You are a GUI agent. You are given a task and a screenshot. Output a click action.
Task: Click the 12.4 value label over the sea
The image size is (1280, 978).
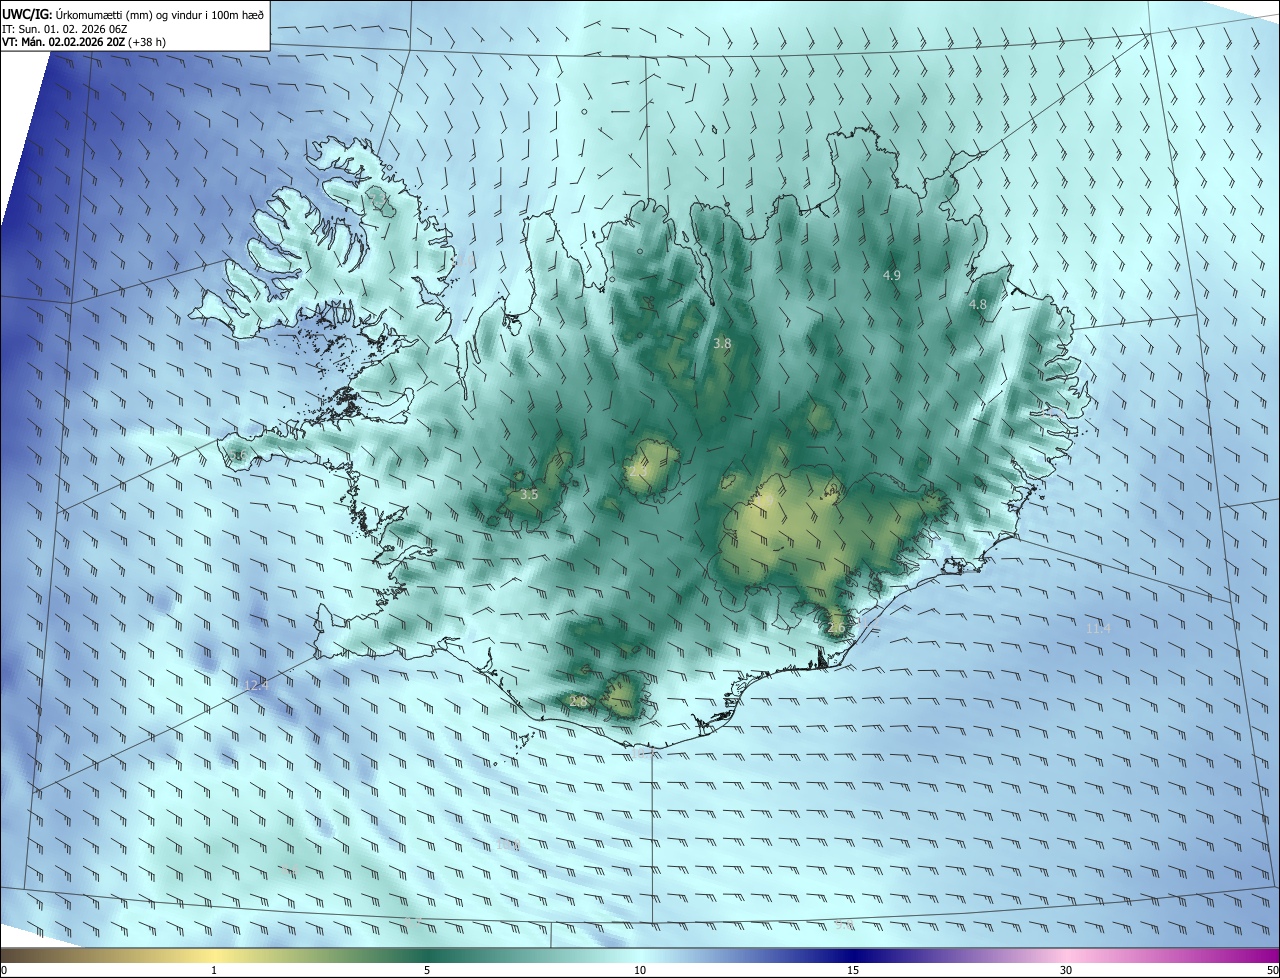(257, 685)
